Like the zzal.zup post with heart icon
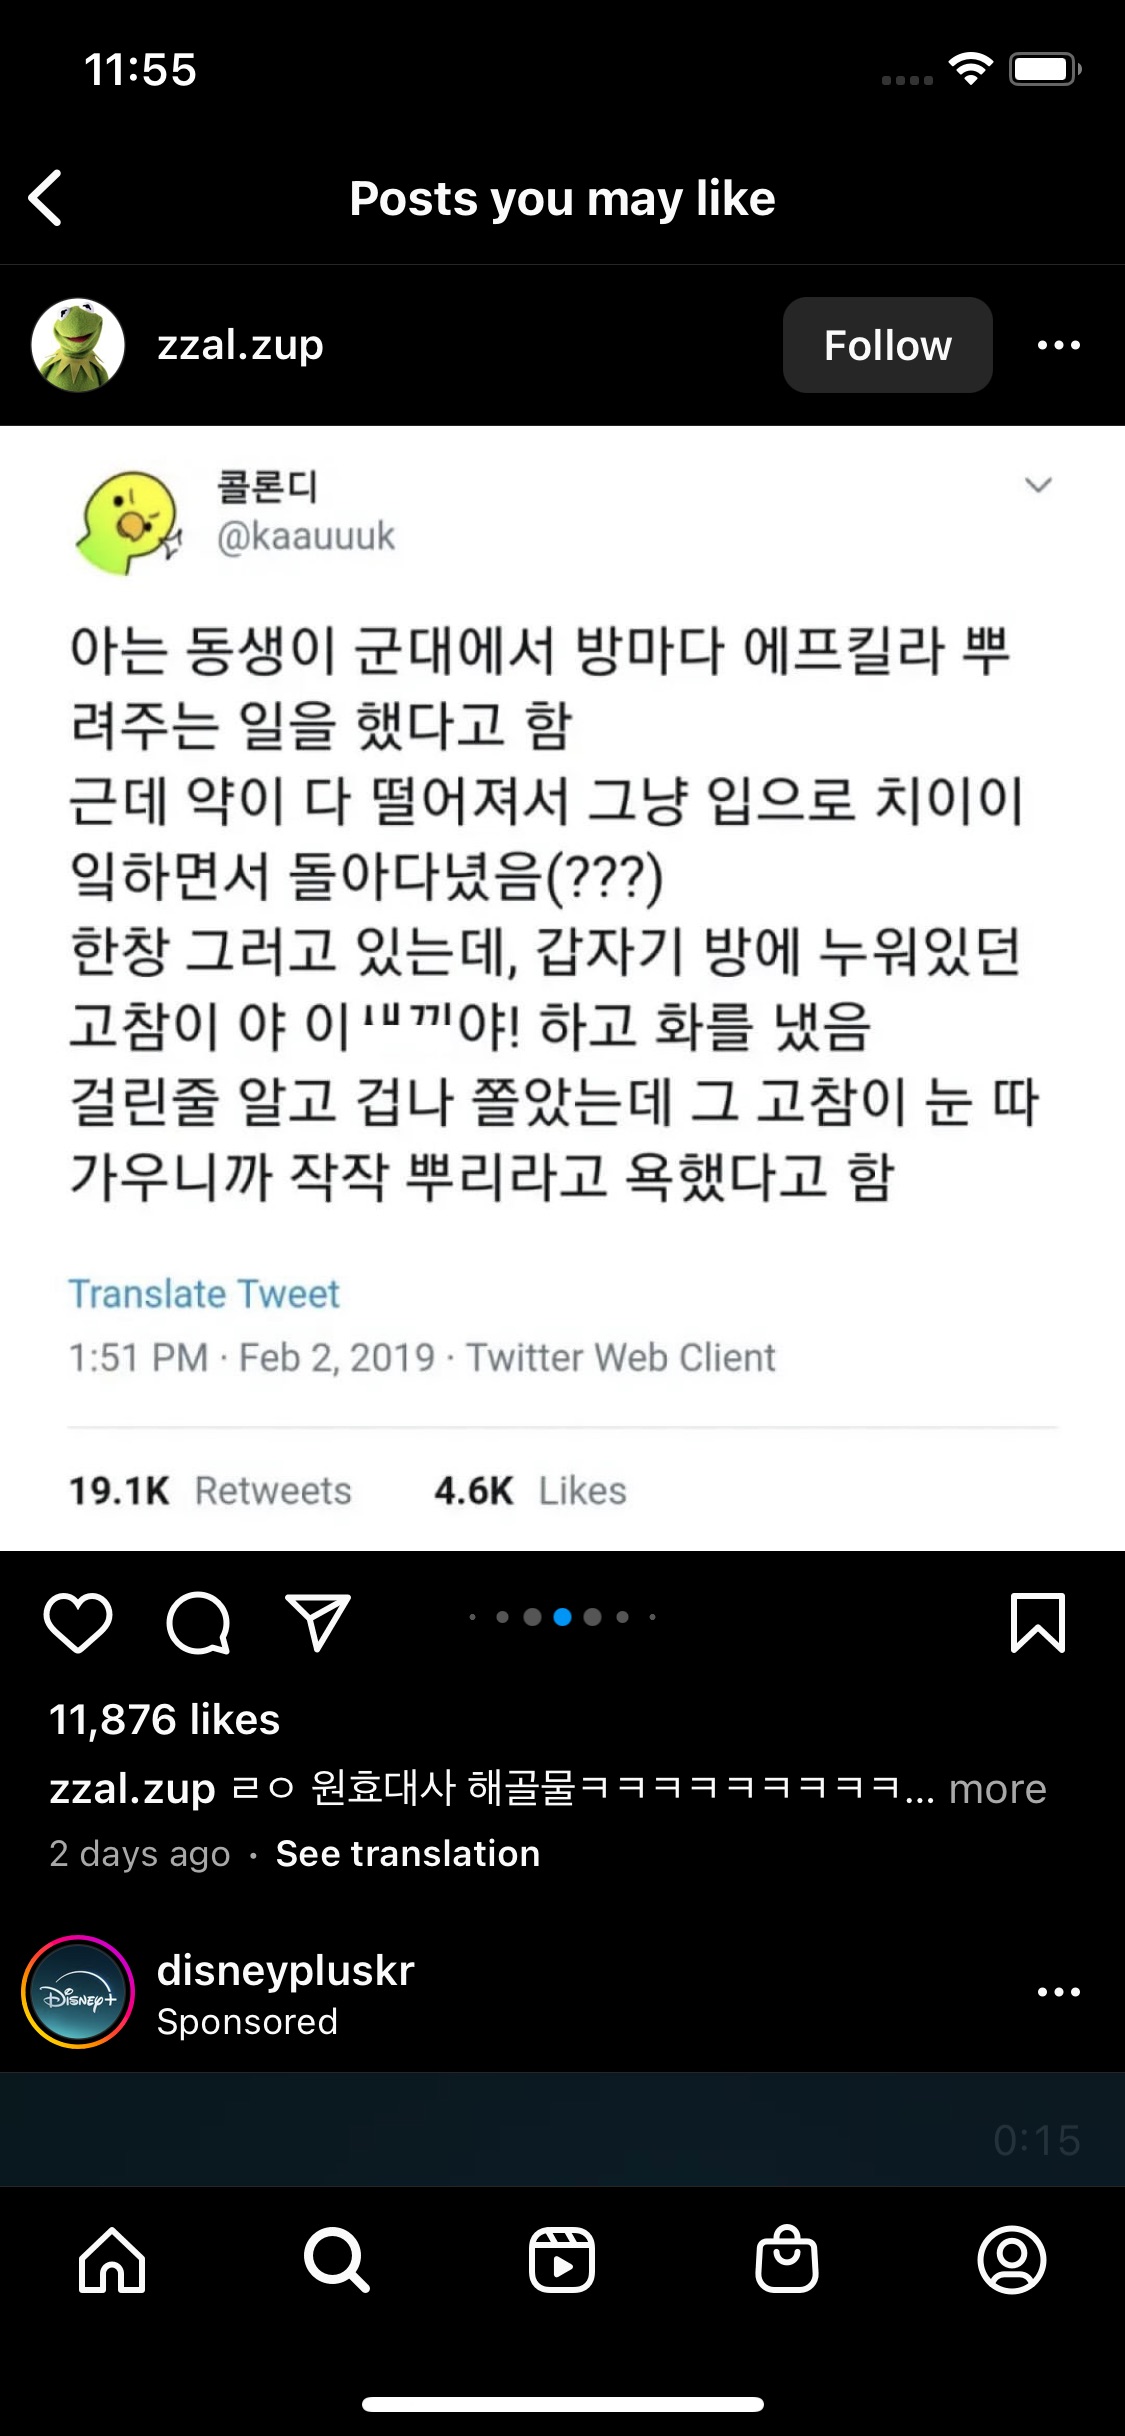The width and height of the screenshot is (1125, 2436). (78, 1622)
